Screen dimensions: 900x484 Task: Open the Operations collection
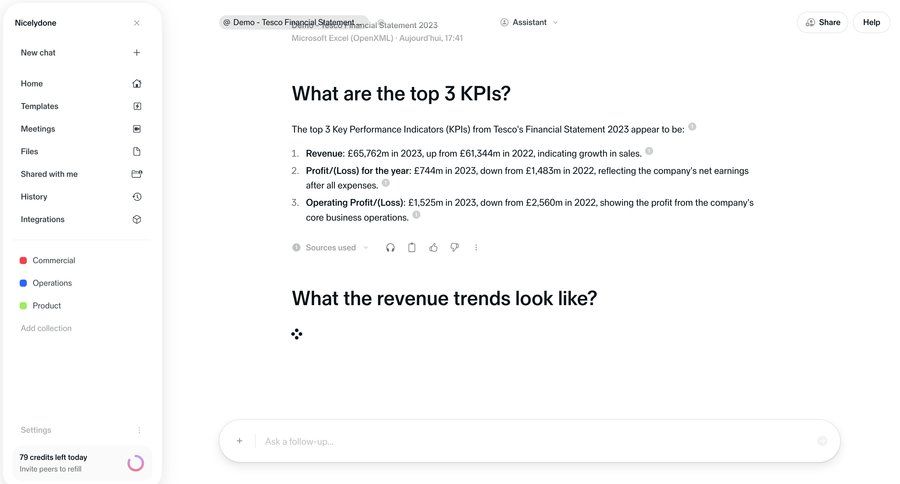pos(52,283)
